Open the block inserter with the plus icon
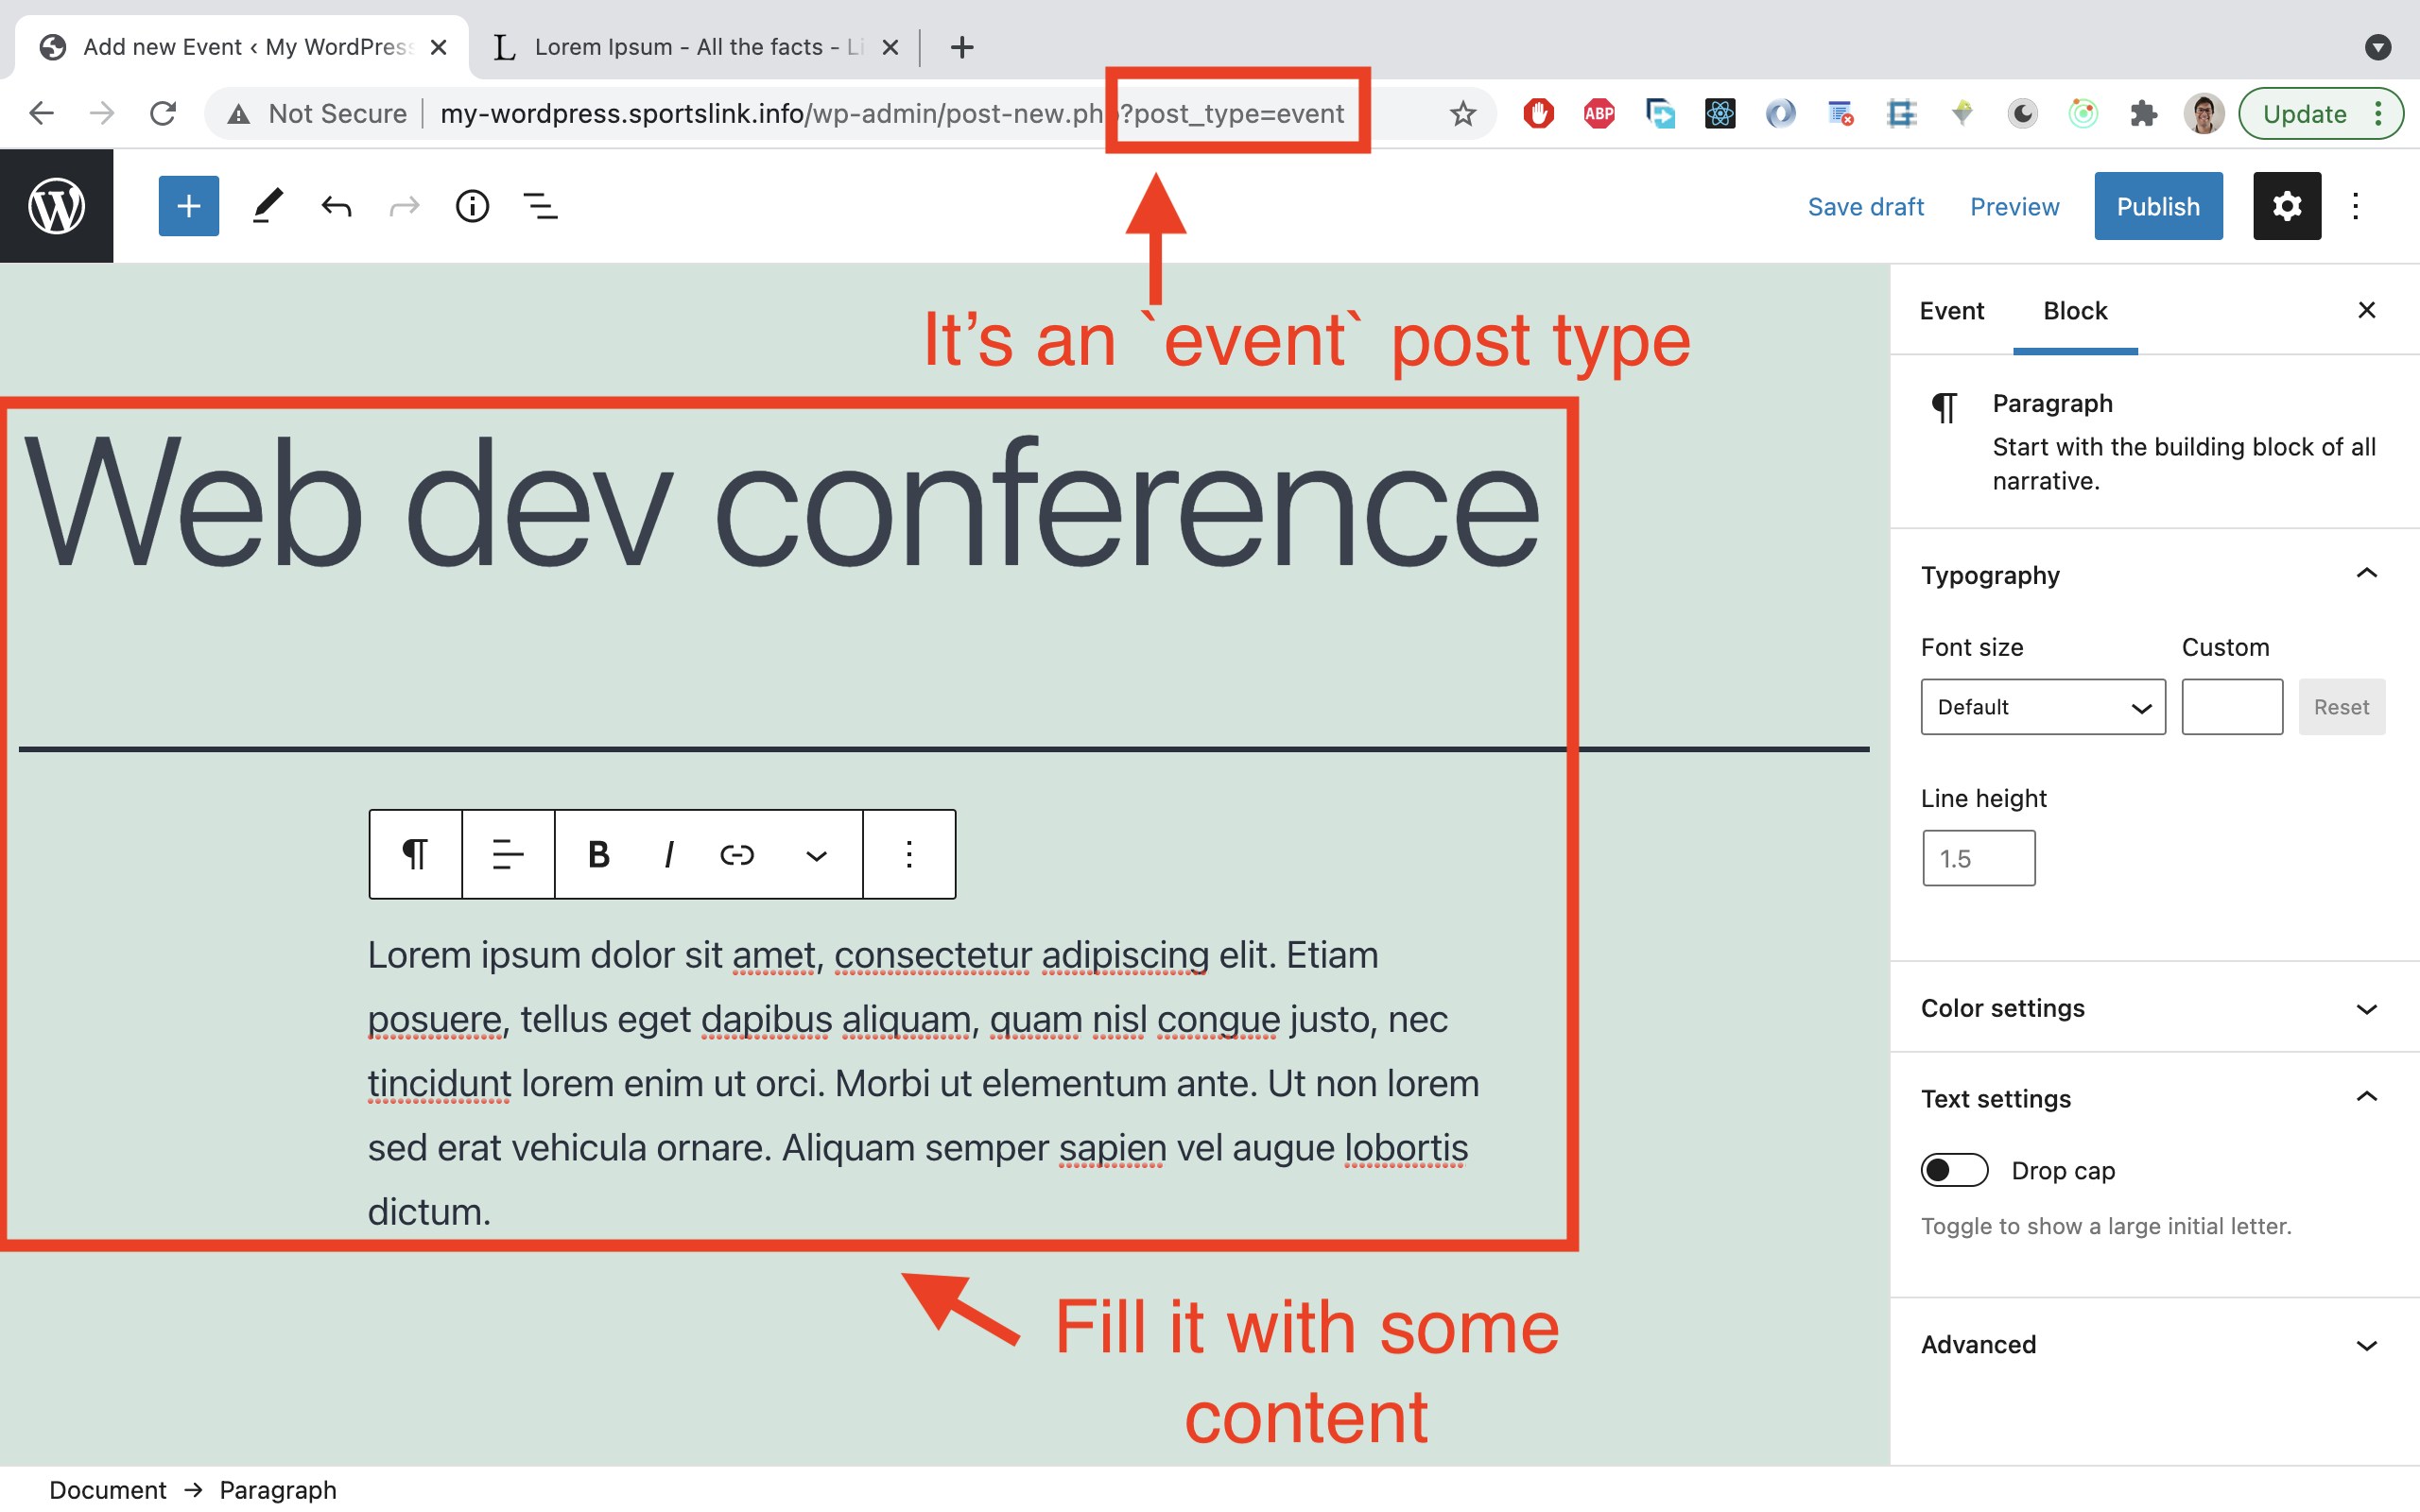 pyautogui.click(x=187, y=205)
